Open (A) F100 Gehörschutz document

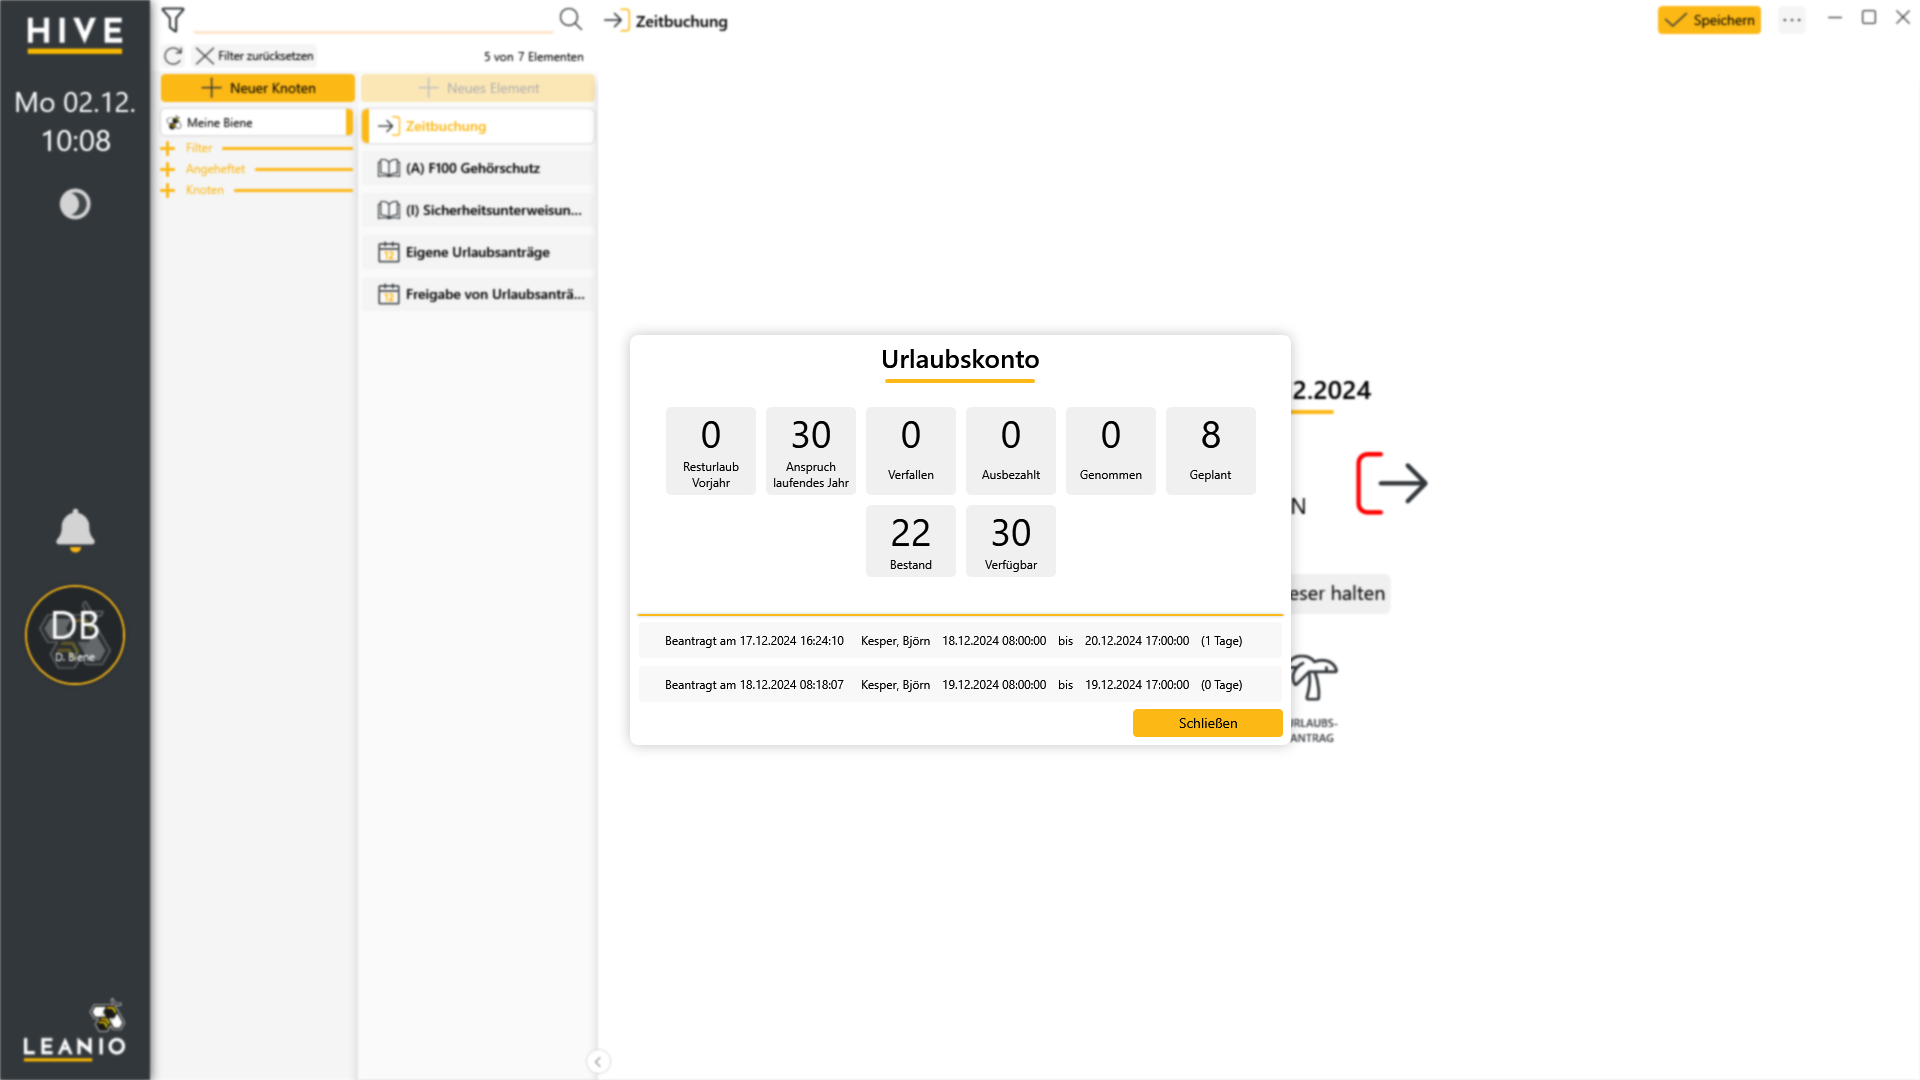coord(478,168)
